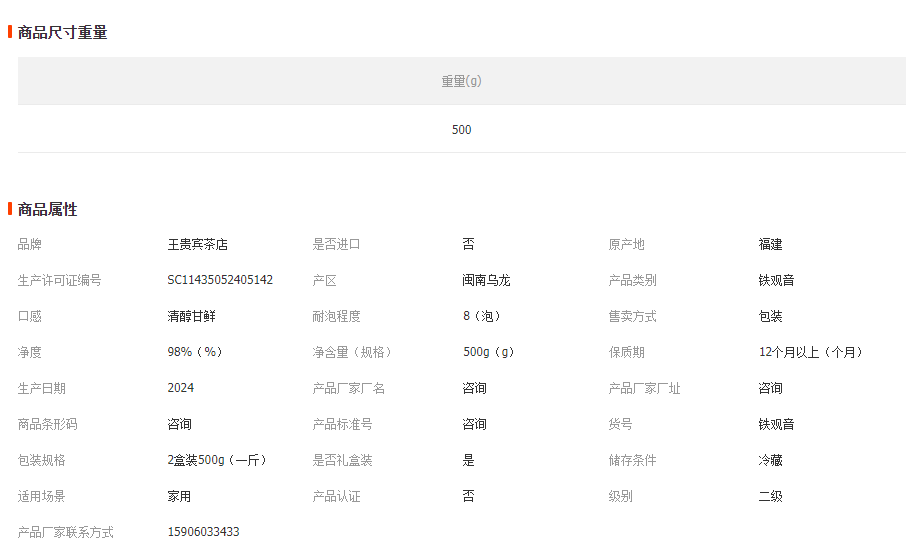Click 咨询 beside 产品厂家厂址
Viewport: 924px width, 554px height.
tap(770, 388)
